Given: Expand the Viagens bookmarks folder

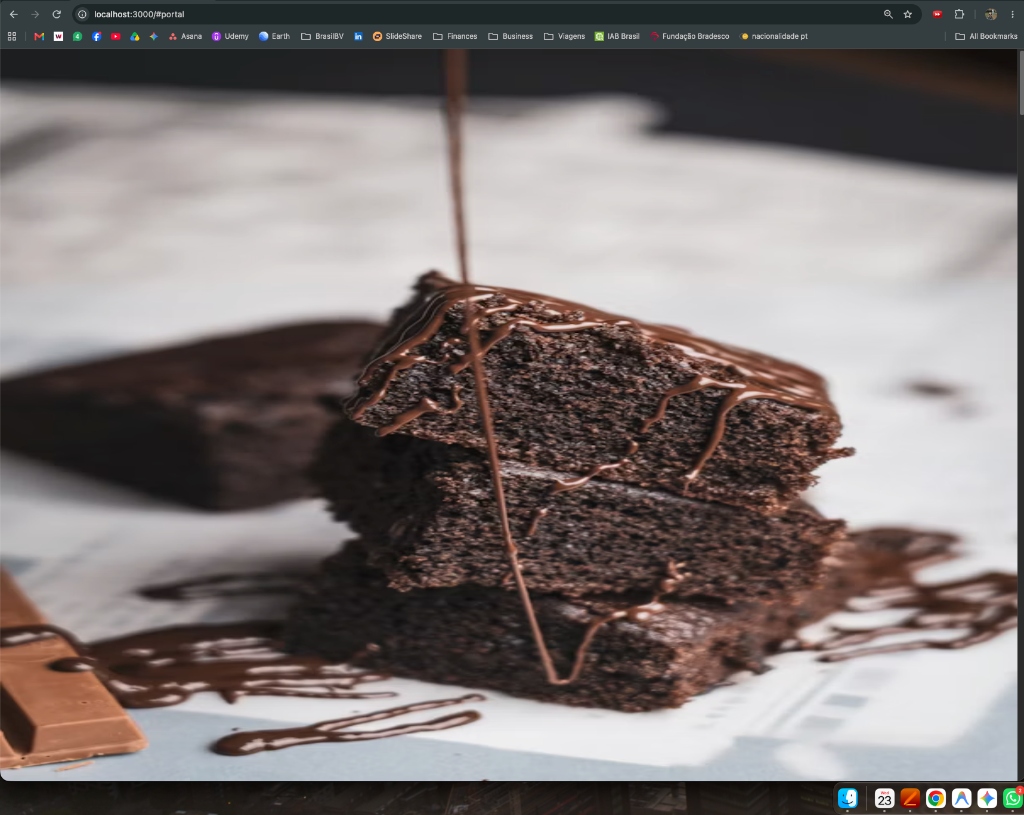Looking at the screenshot, I should (x=565, y=36).
